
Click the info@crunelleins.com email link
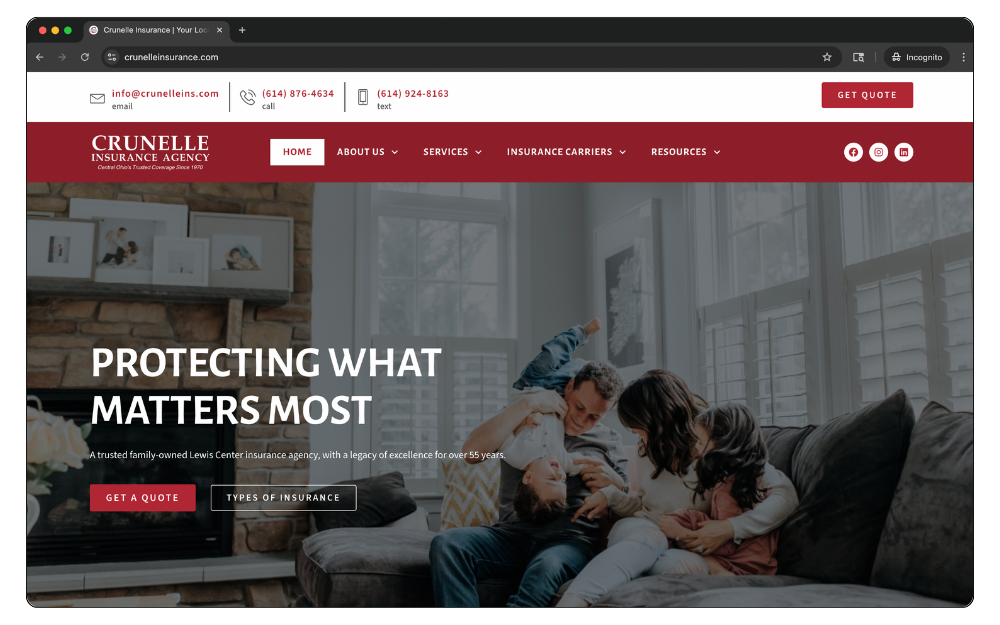point(165,93)
